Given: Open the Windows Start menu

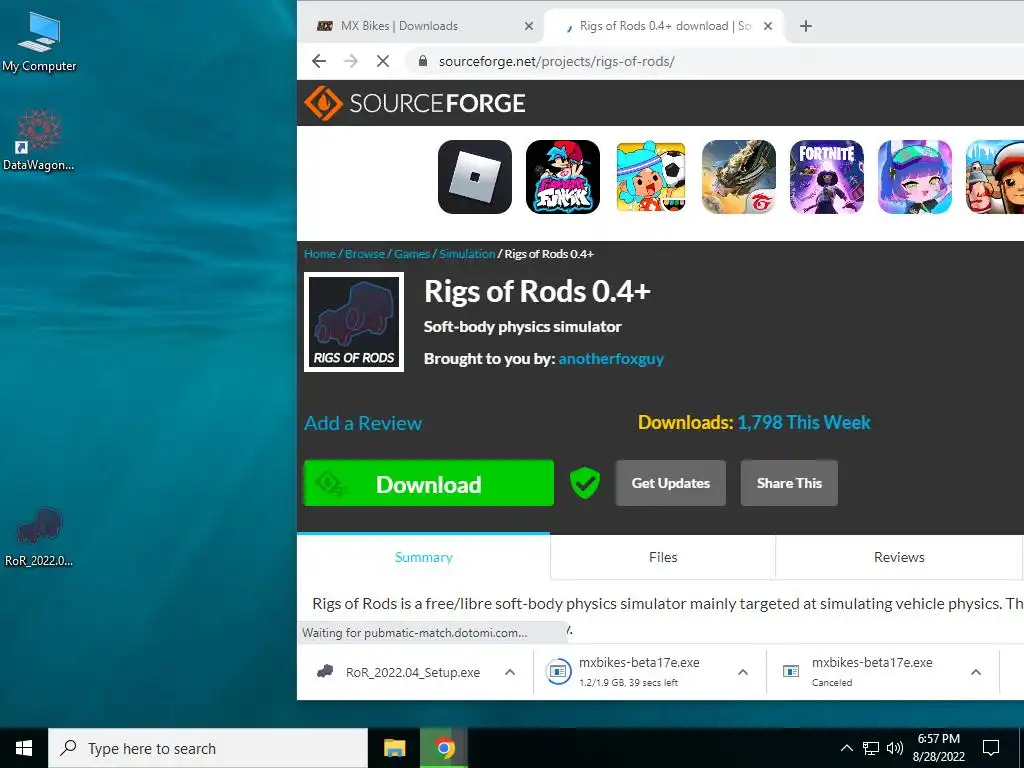Looking at the screenshot, I should pyautogui.click(x=24, y=748).
